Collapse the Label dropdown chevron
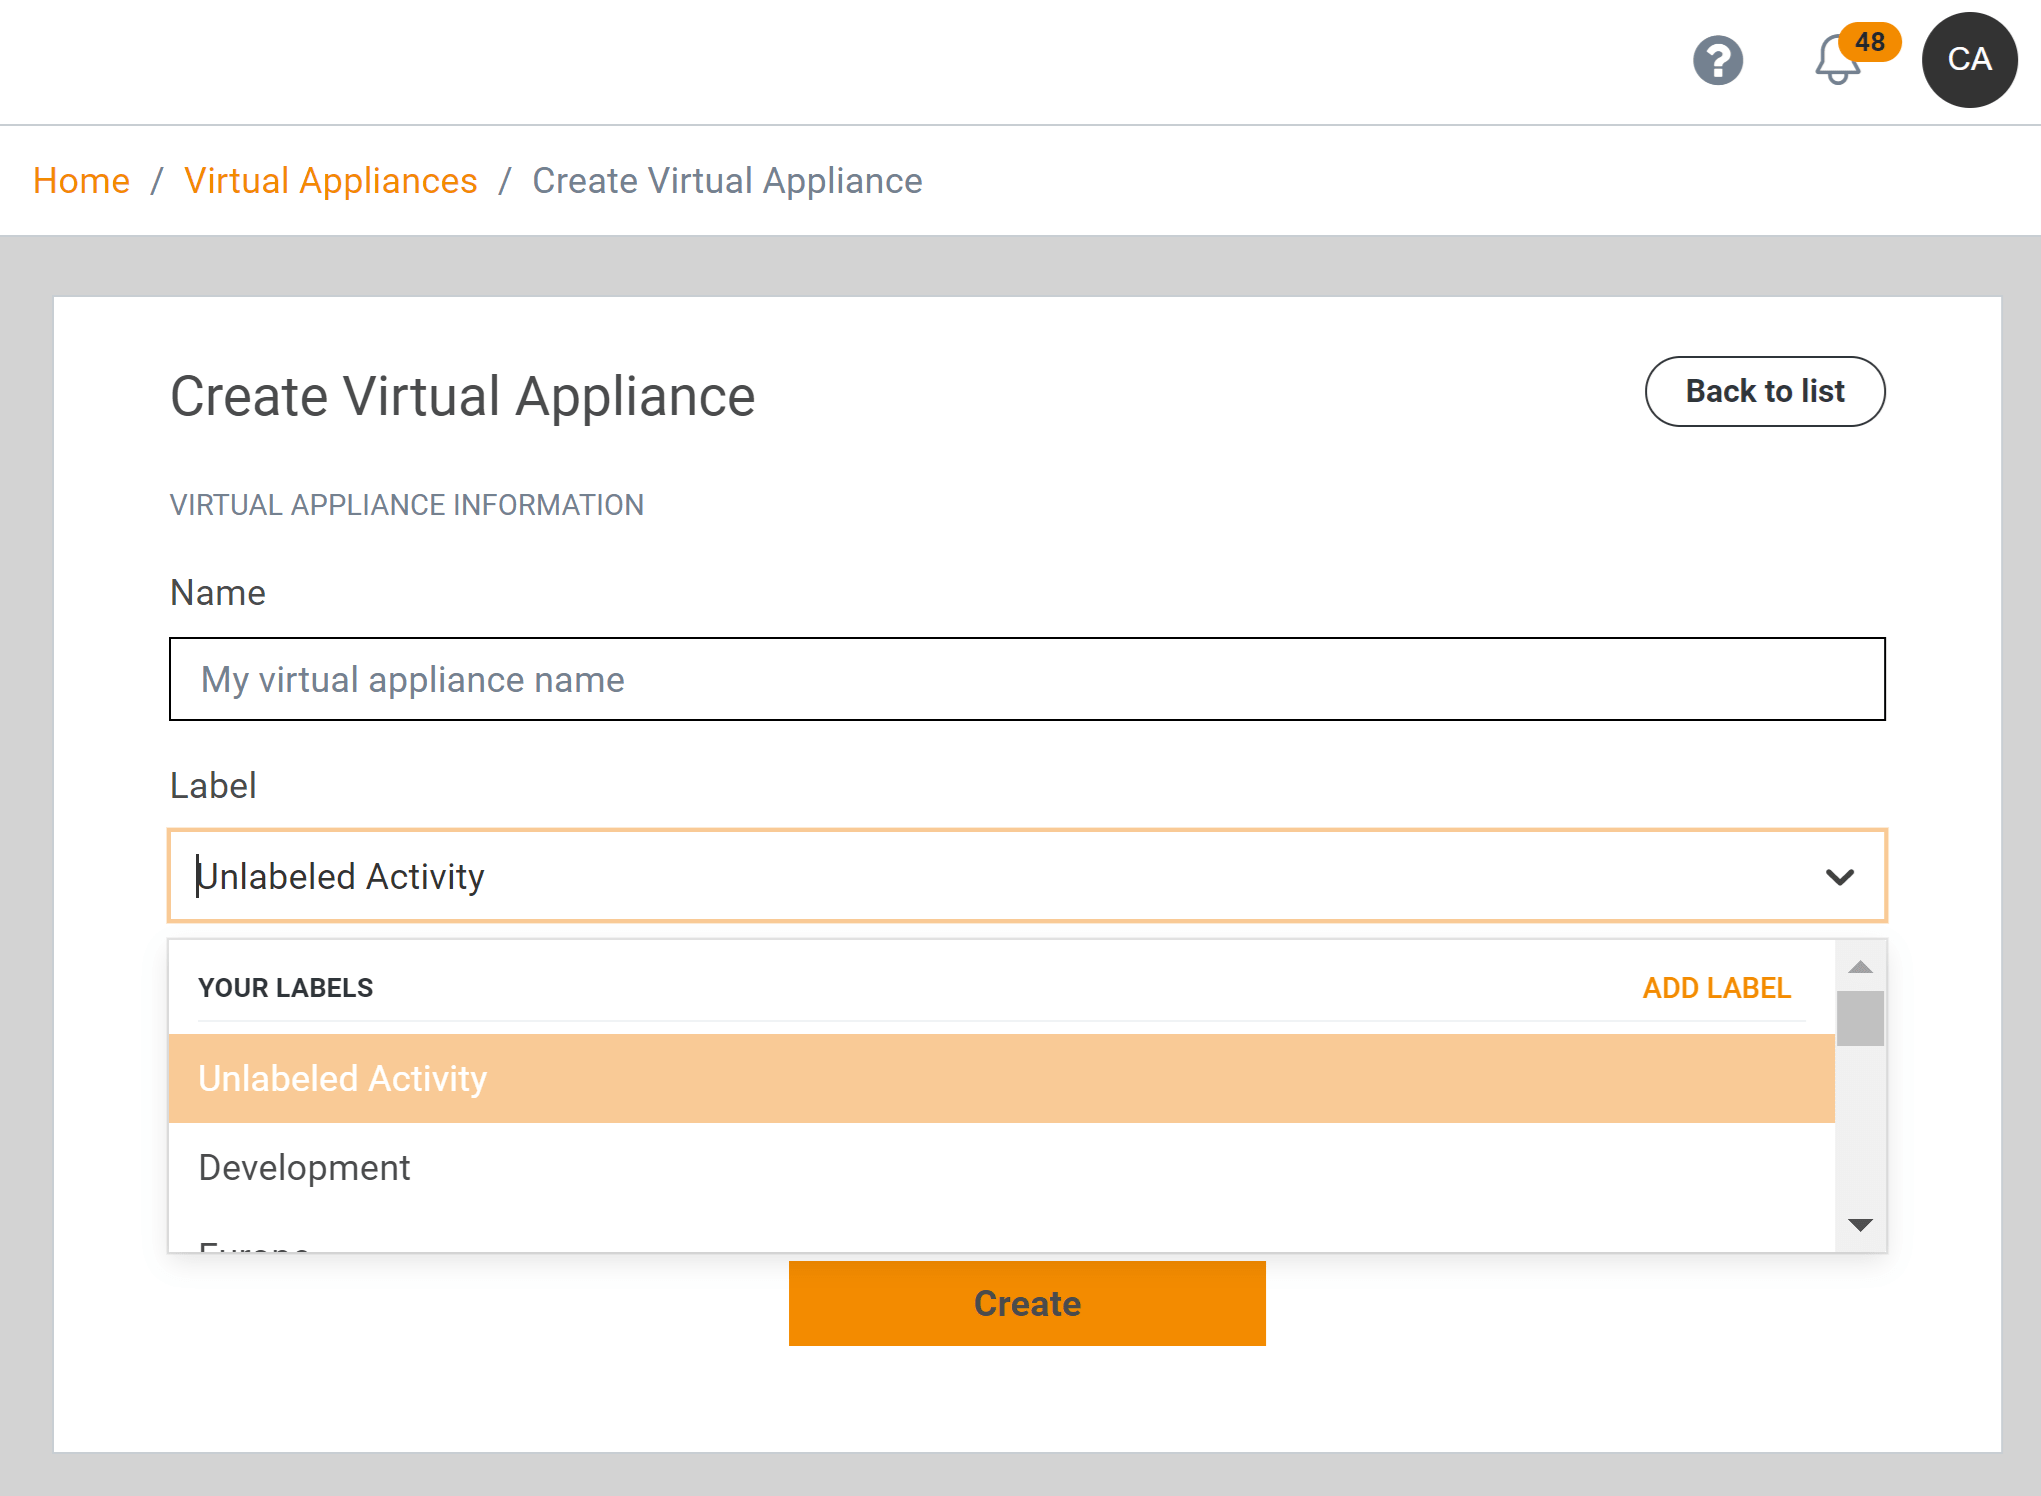 1839,877
